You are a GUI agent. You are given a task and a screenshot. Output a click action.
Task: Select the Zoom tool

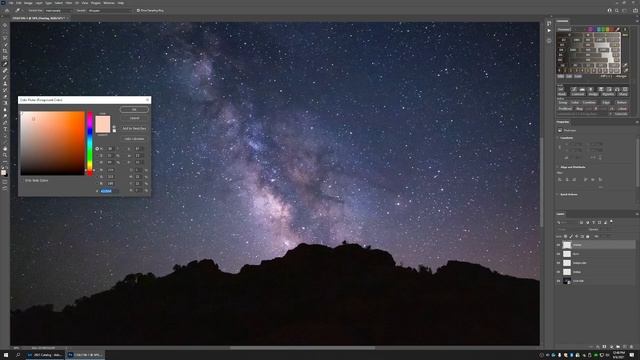[5, 156]
